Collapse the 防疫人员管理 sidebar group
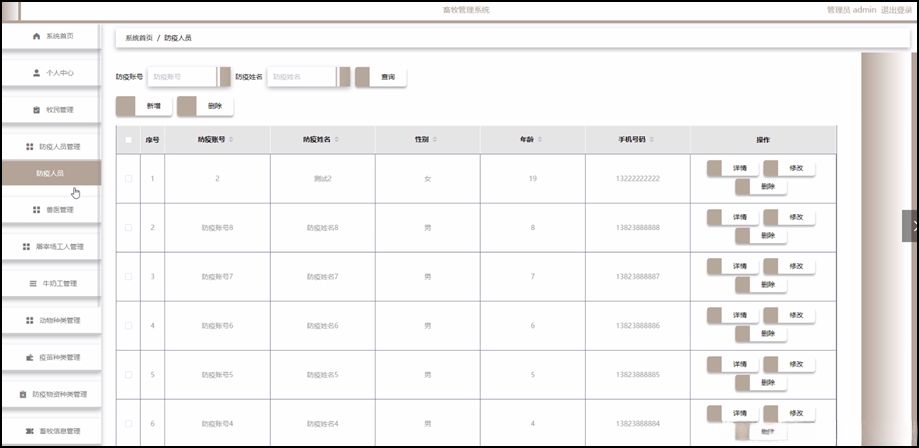 click(51, 147)
